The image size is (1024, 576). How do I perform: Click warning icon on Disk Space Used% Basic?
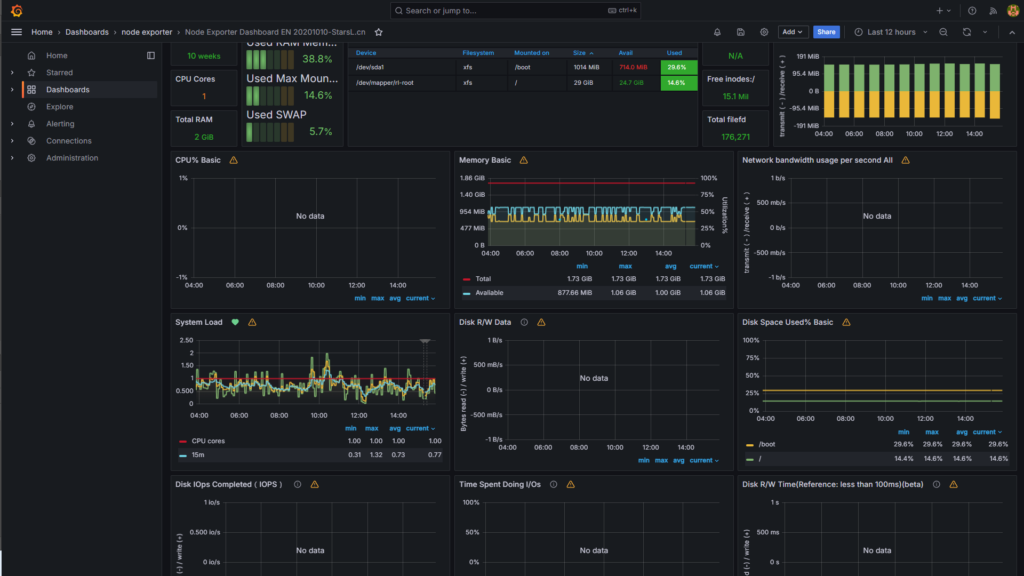click(846, 322)
